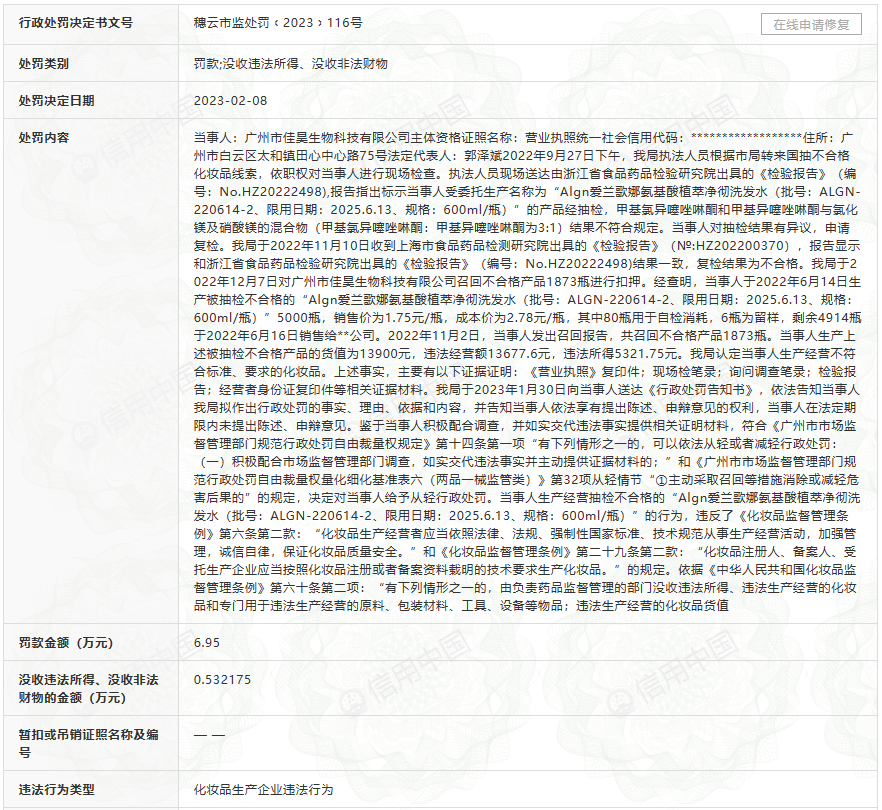This screenshot has width=882, height=810.
Task: Click the 在线申请修复 button
Action: 811,25
